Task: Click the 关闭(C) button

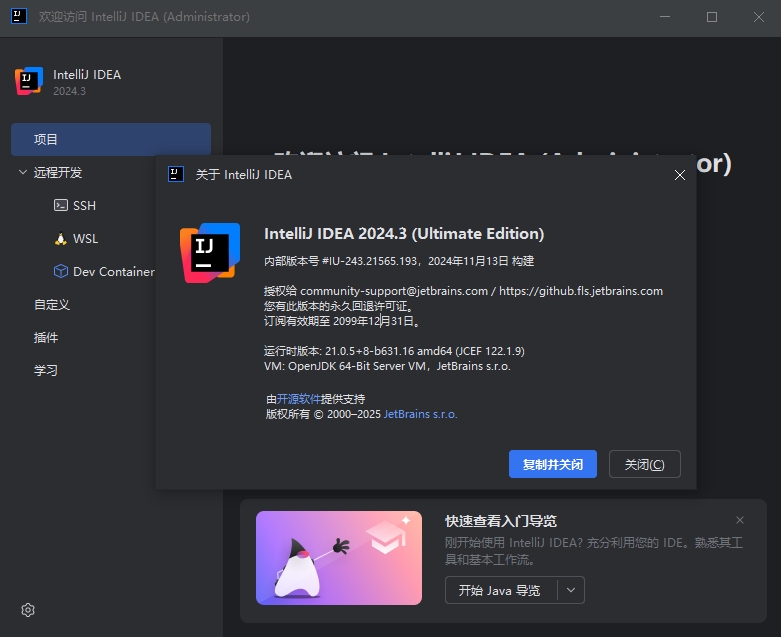Action: pos(645,464)
